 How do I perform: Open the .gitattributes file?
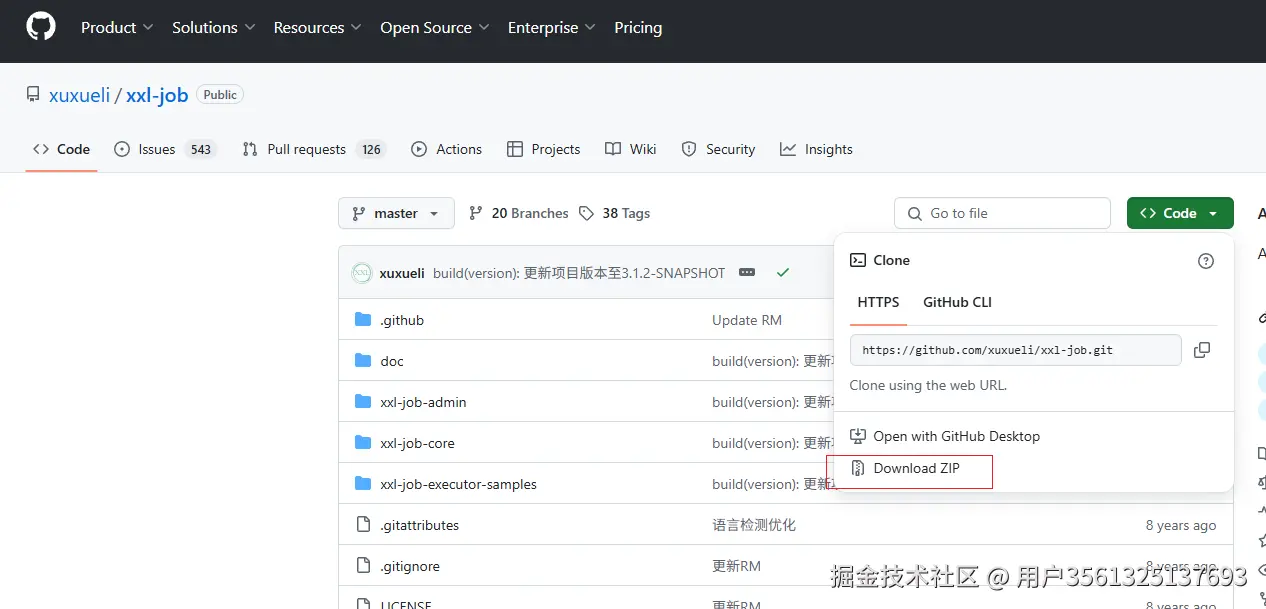pyautogui.click(x=419, y=525)
